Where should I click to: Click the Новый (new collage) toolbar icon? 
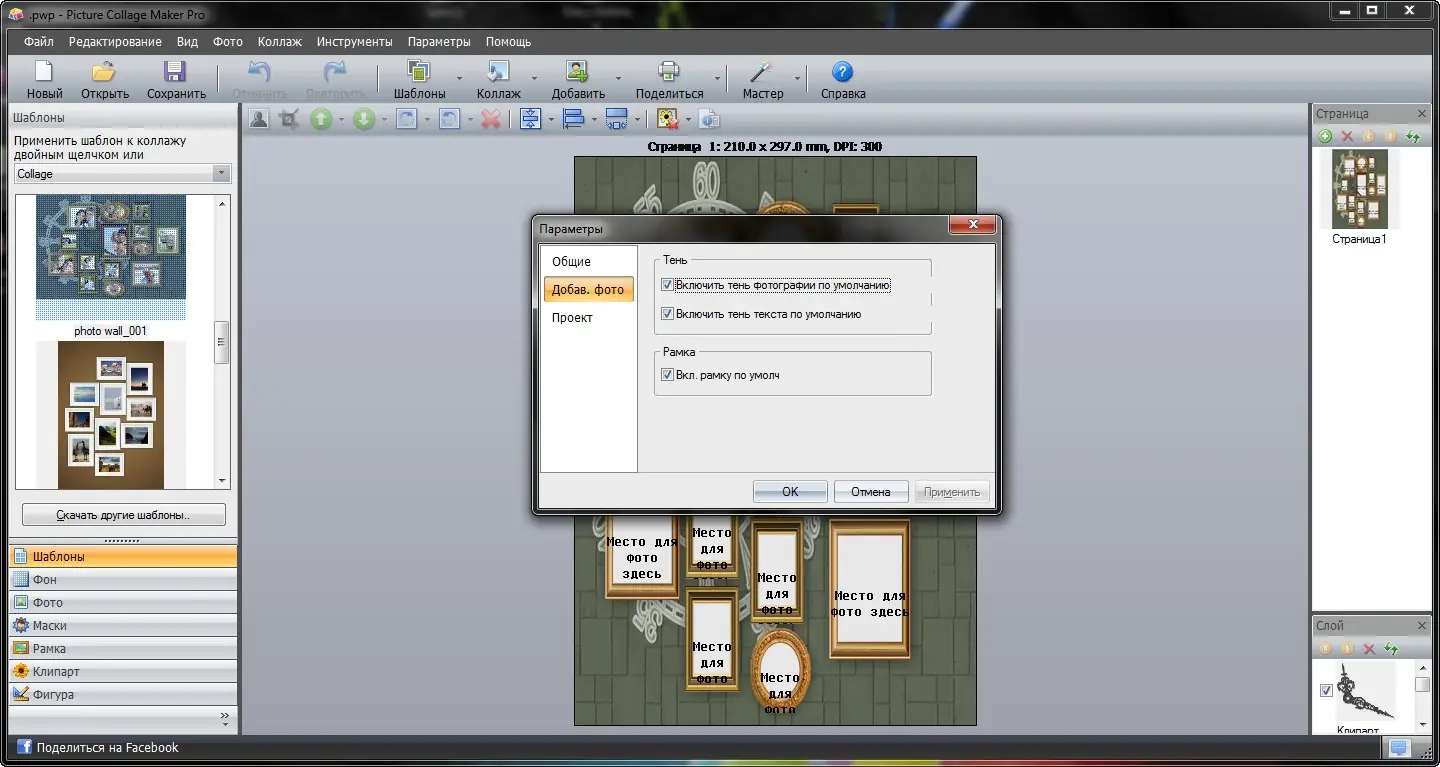44,72
